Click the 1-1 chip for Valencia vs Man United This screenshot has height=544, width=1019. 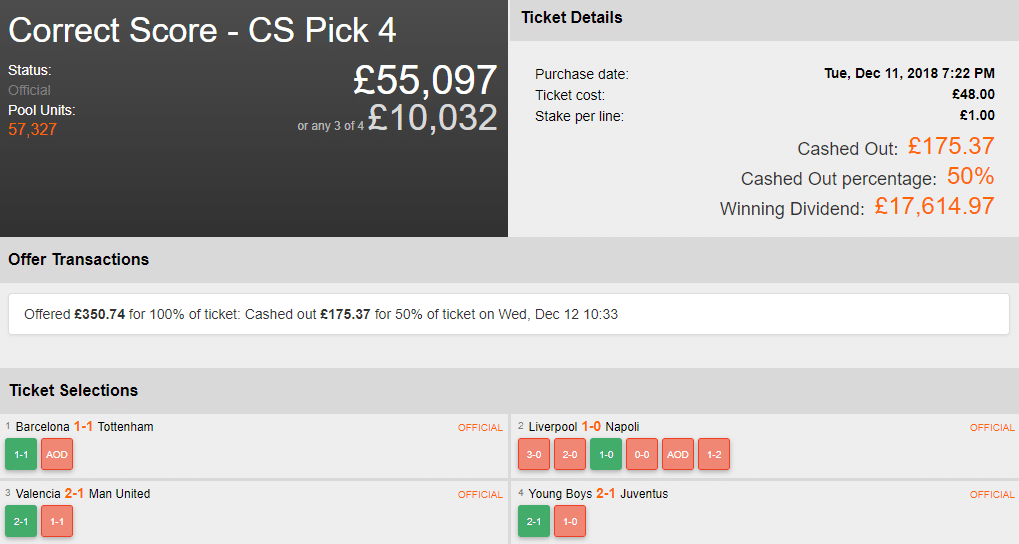(x=57, y=521)
